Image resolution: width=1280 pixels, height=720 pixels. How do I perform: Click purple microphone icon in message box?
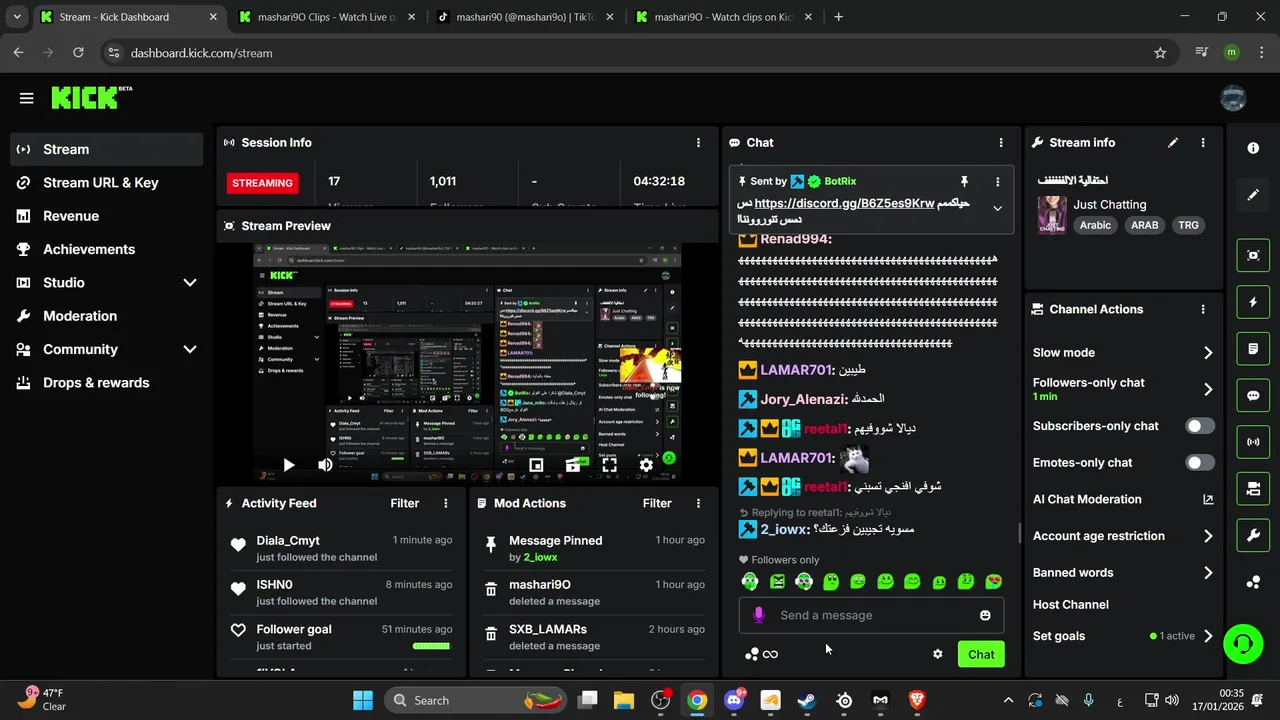pyautogui.click(x=758, y=615)
